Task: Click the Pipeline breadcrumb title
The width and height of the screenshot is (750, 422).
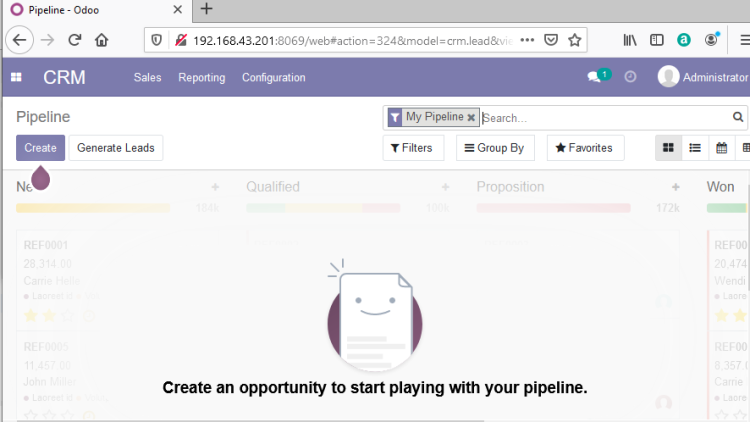Action: (x=43, y=117)
